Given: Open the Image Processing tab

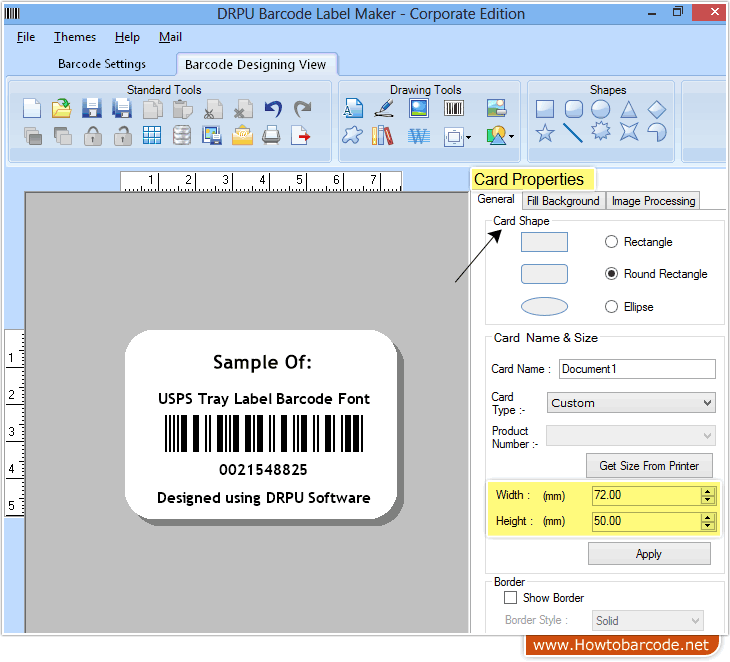Looking at the screenshot, I should [653, 201].
